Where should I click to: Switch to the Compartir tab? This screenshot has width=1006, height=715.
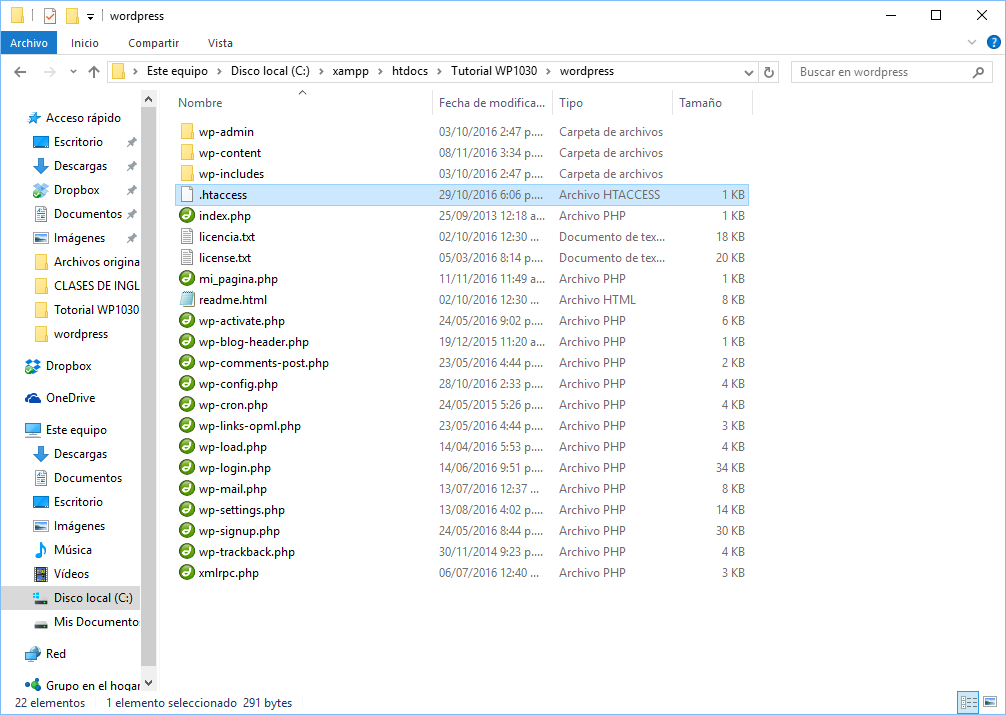tap(153, 43)
